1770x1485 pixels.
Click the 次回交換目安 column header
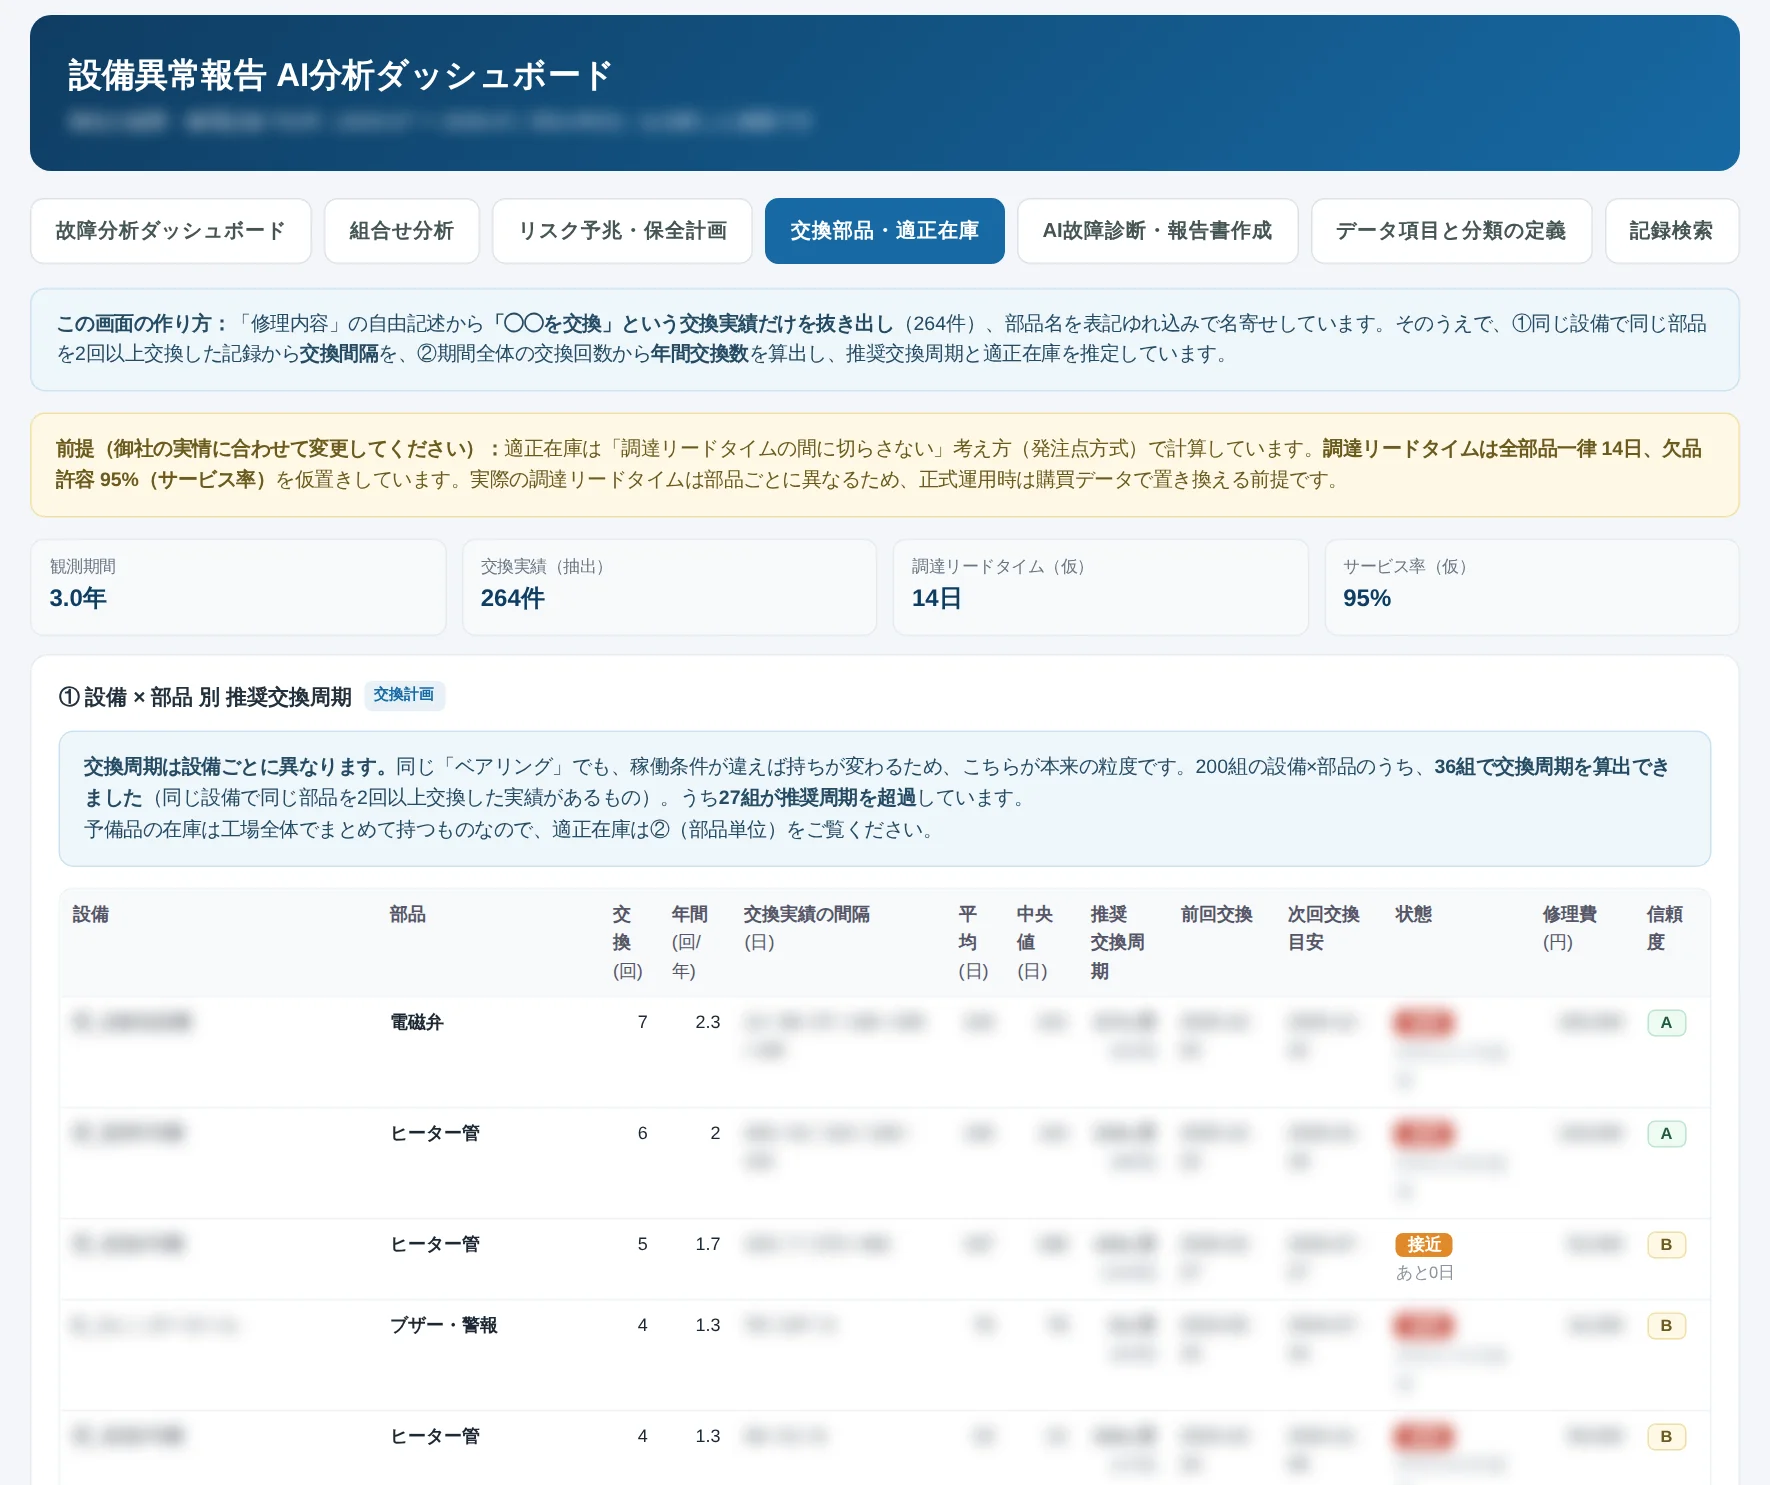pyautogui.click(x=1324, y=928)
